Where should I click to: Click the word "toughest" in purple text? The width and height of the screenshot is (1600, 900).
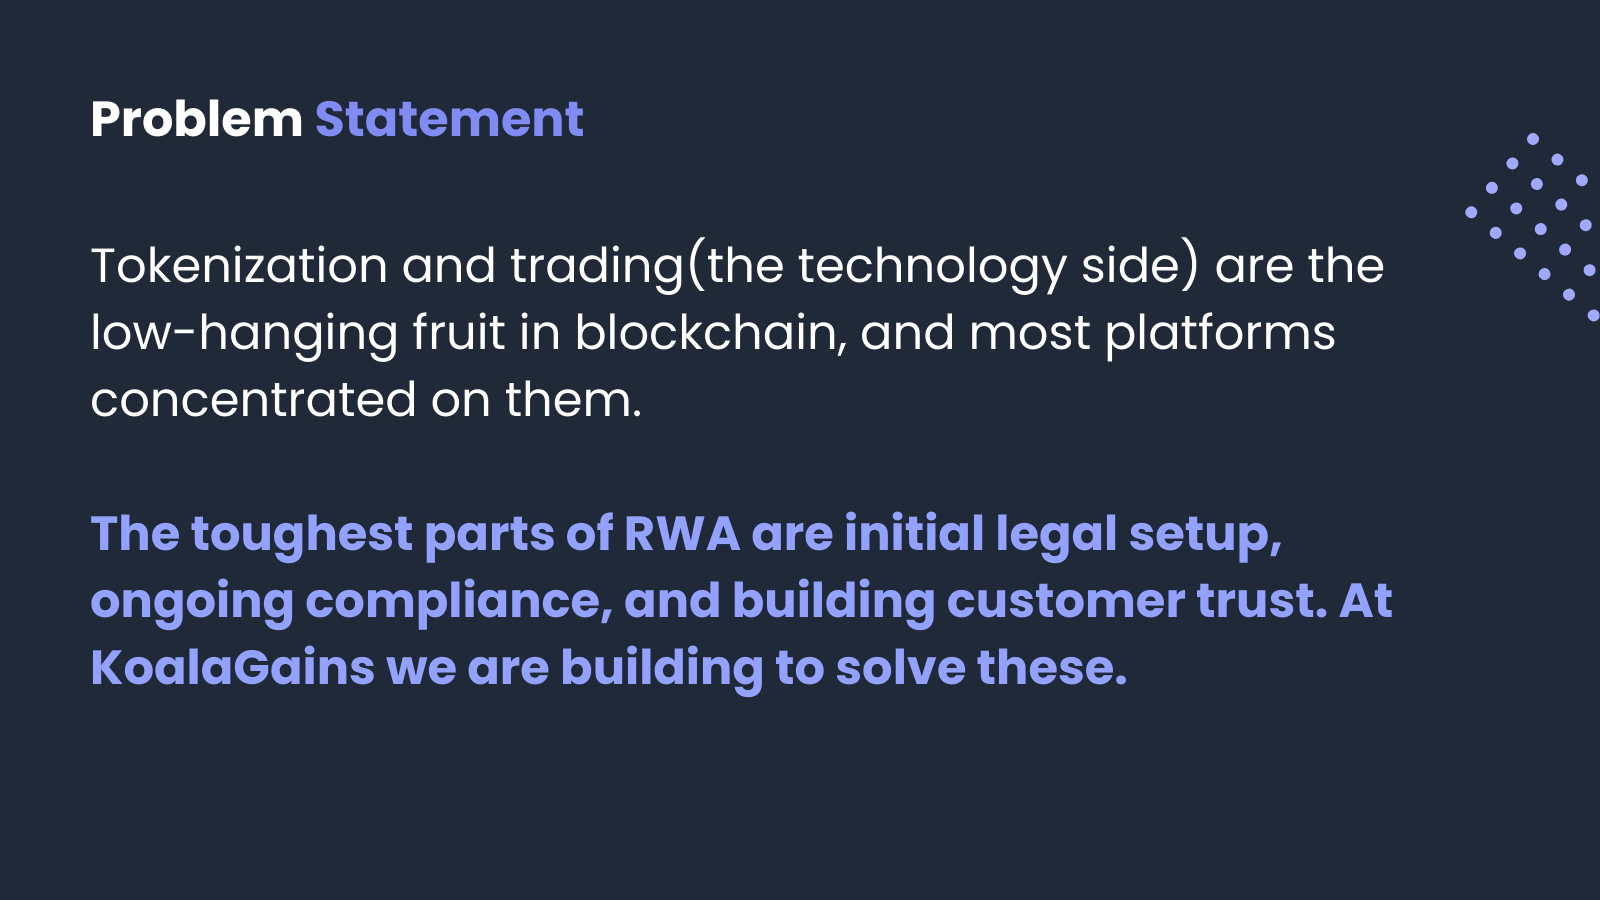pyautogui.click(x=302, y=535)
